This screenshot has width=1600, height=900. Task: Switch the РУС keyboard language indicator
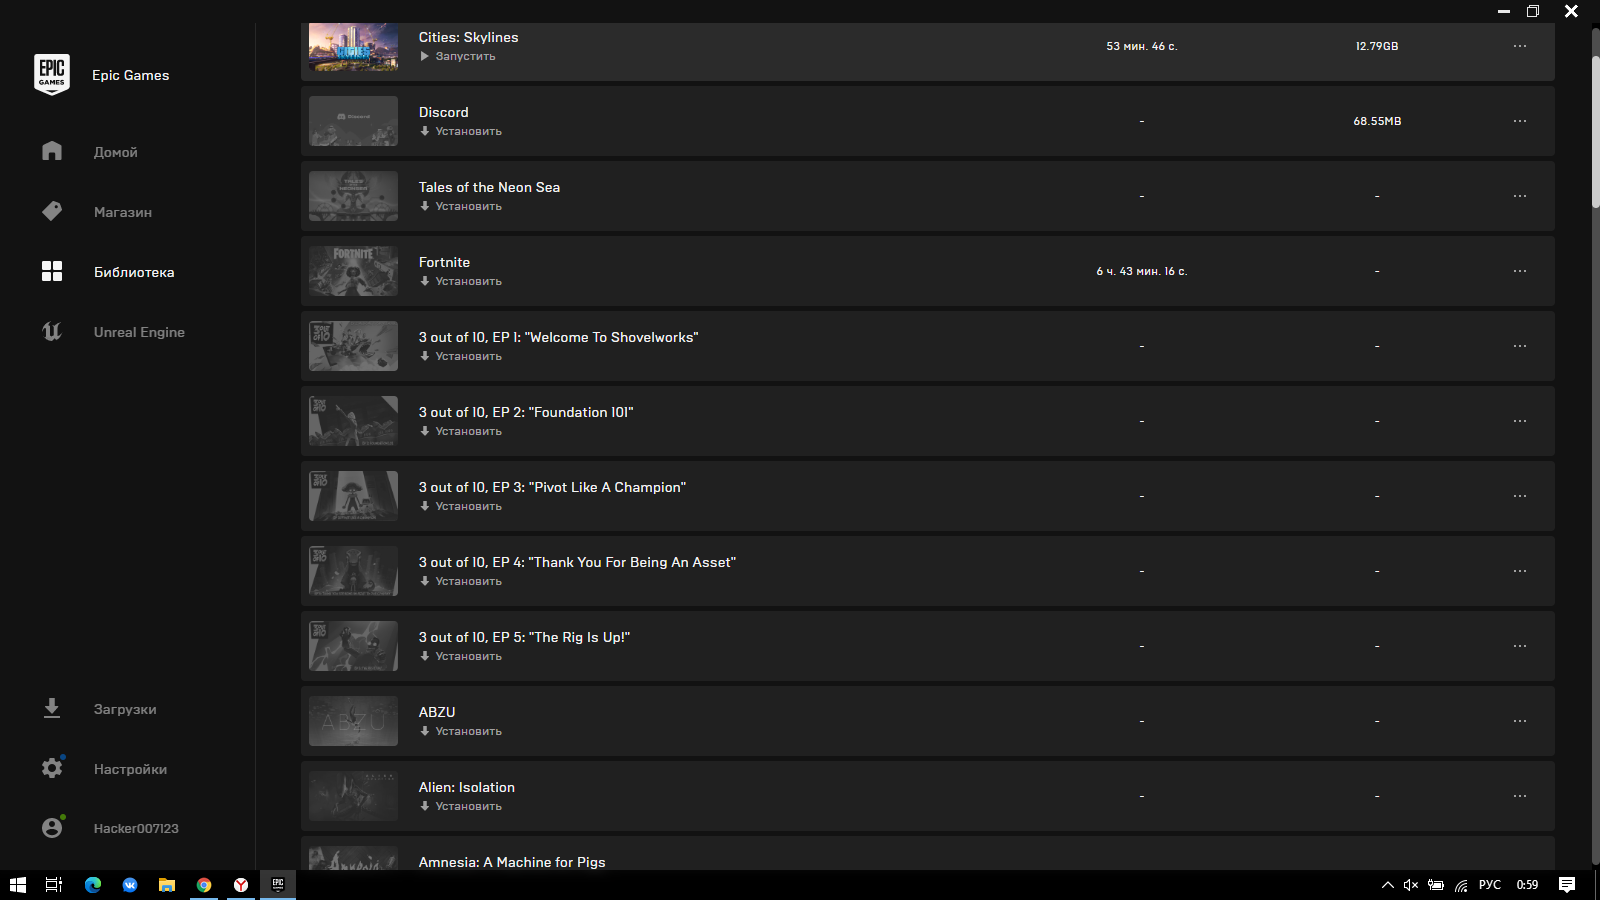pyautogui.click(x=1490, y=885)
